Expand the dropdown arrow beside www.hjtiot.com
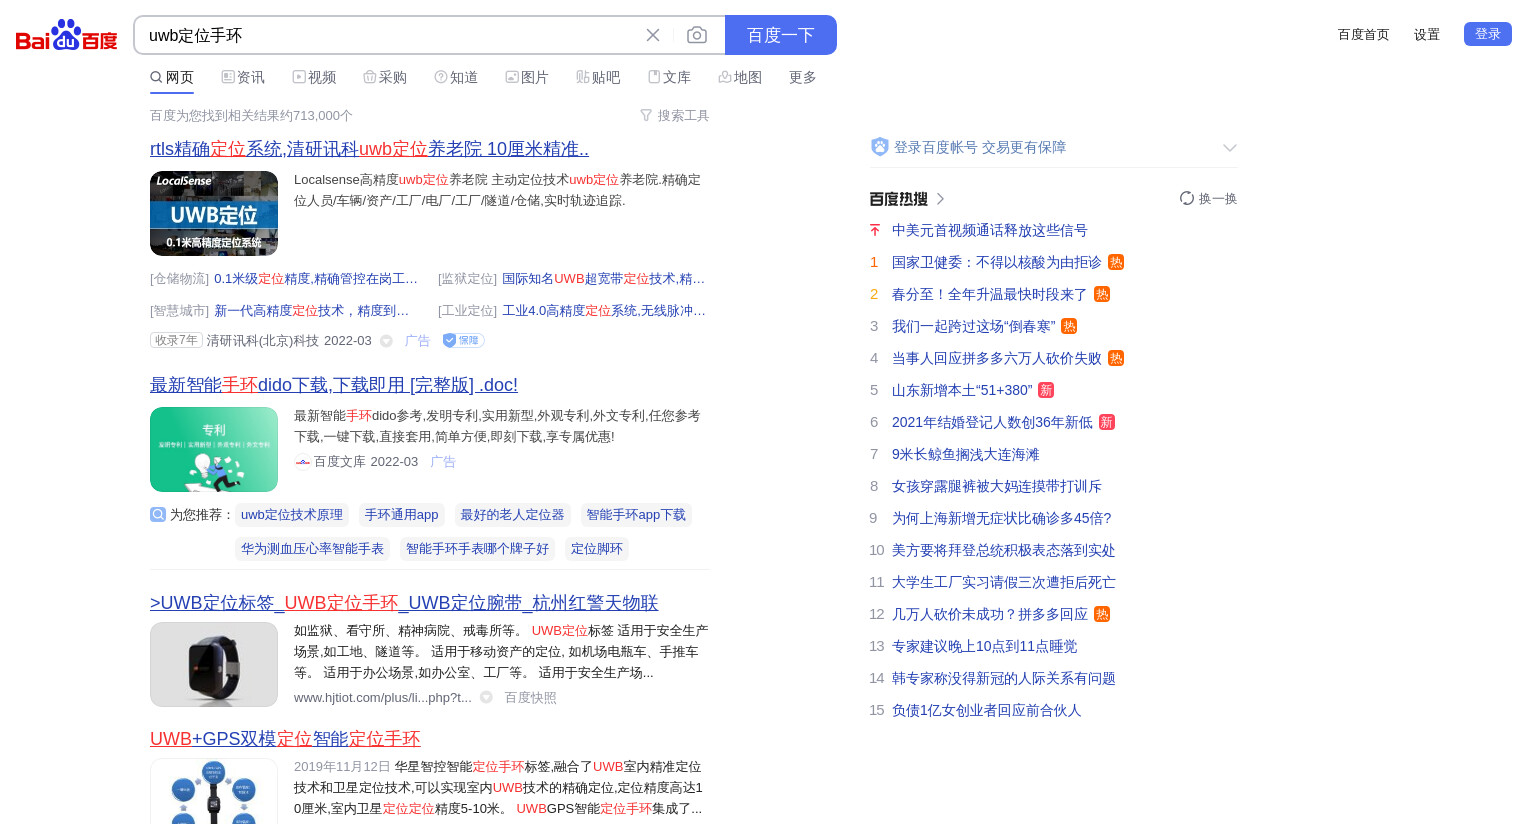The width and height of the screenshot is (1536, 824). click(486, 698)
